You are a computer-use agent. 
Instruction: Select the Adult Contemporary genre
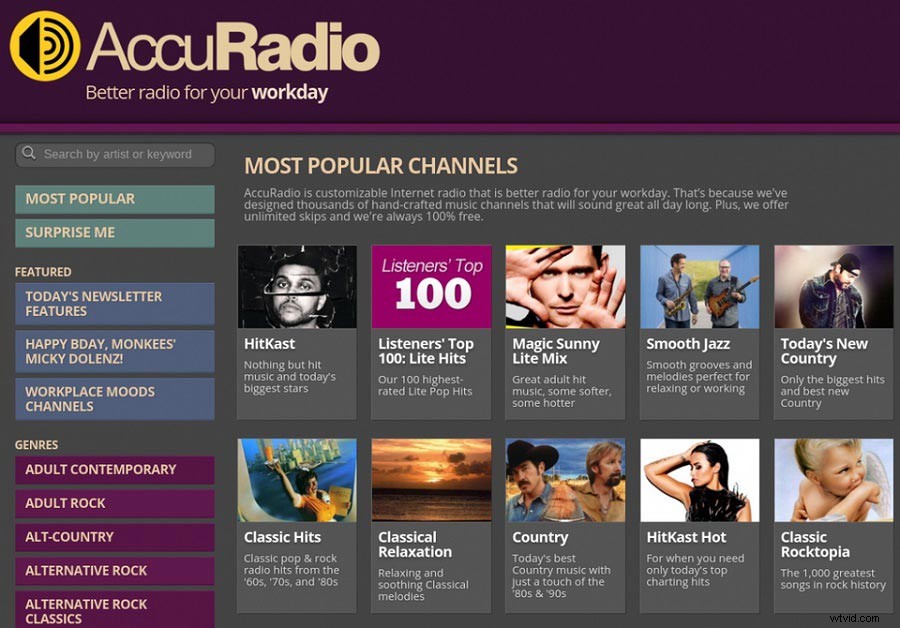[114, 469]
